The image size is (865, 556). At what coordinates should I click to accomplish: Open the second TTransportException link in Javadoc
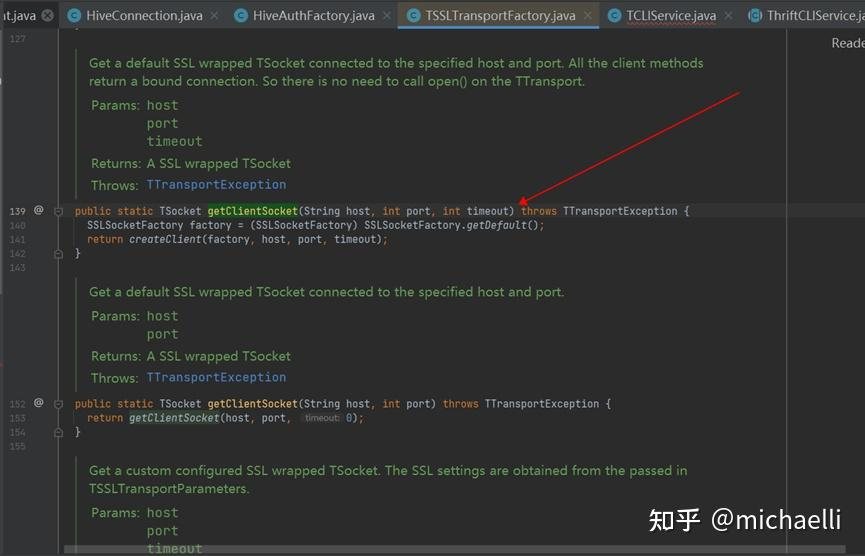(x=216, y=378)
